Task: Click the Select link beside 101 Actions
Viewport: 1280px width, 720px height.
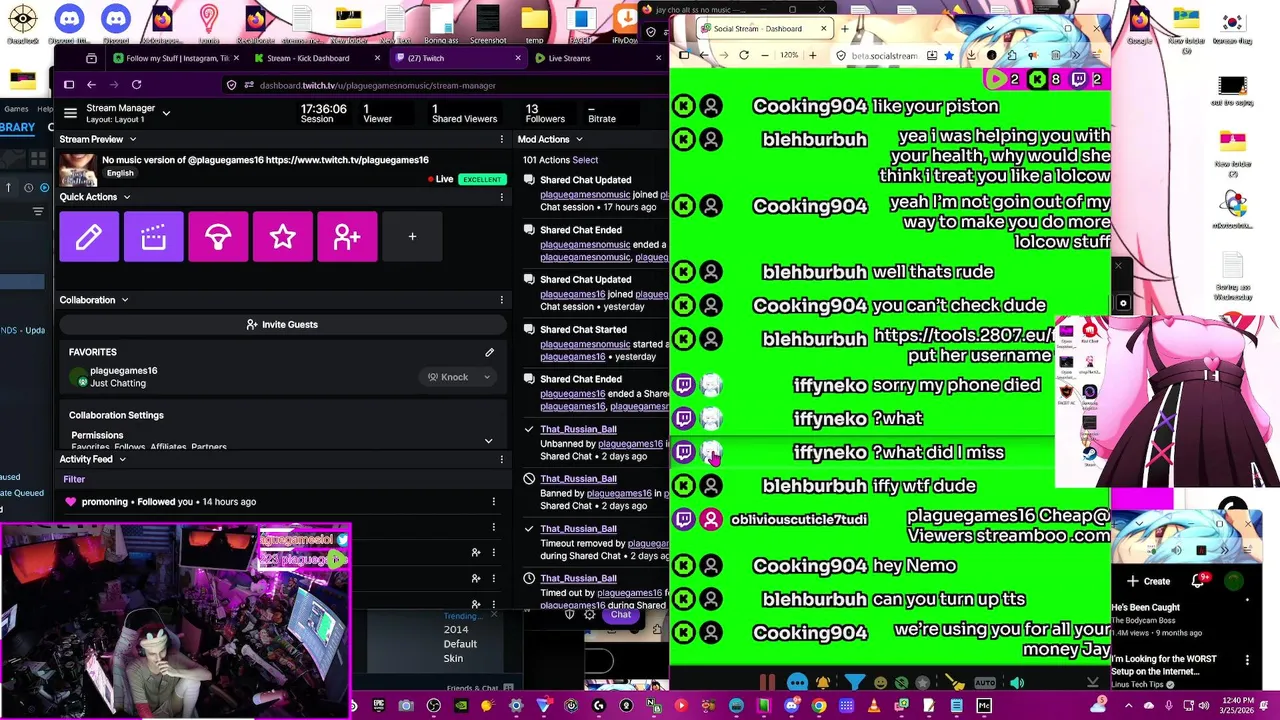Action: (x=585, y=160)
